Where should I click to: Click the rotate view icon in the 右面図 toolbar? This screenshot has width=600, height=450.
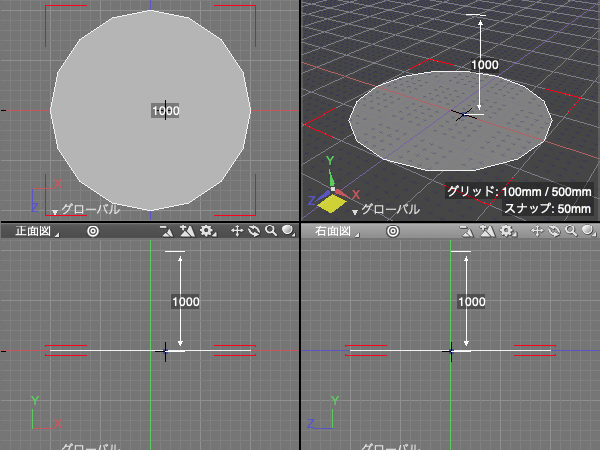click(554, 231)
